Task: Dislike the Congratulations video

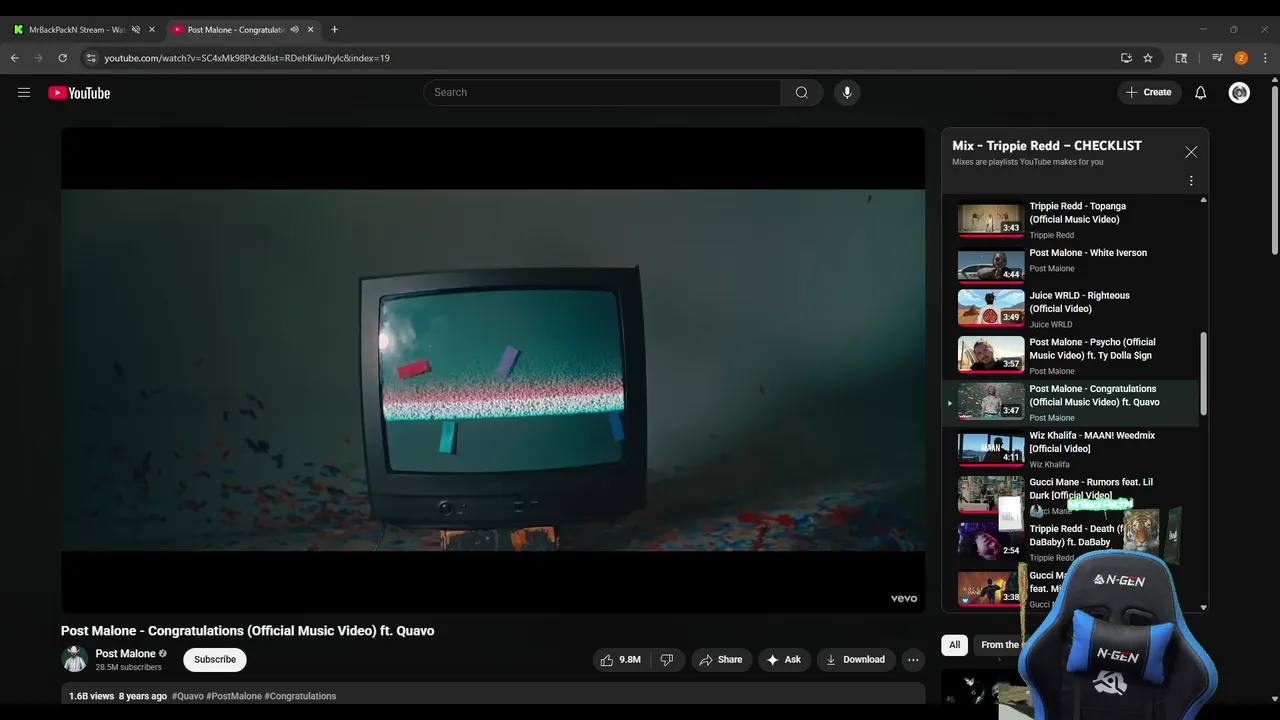Action: click(x=667, y=660)
